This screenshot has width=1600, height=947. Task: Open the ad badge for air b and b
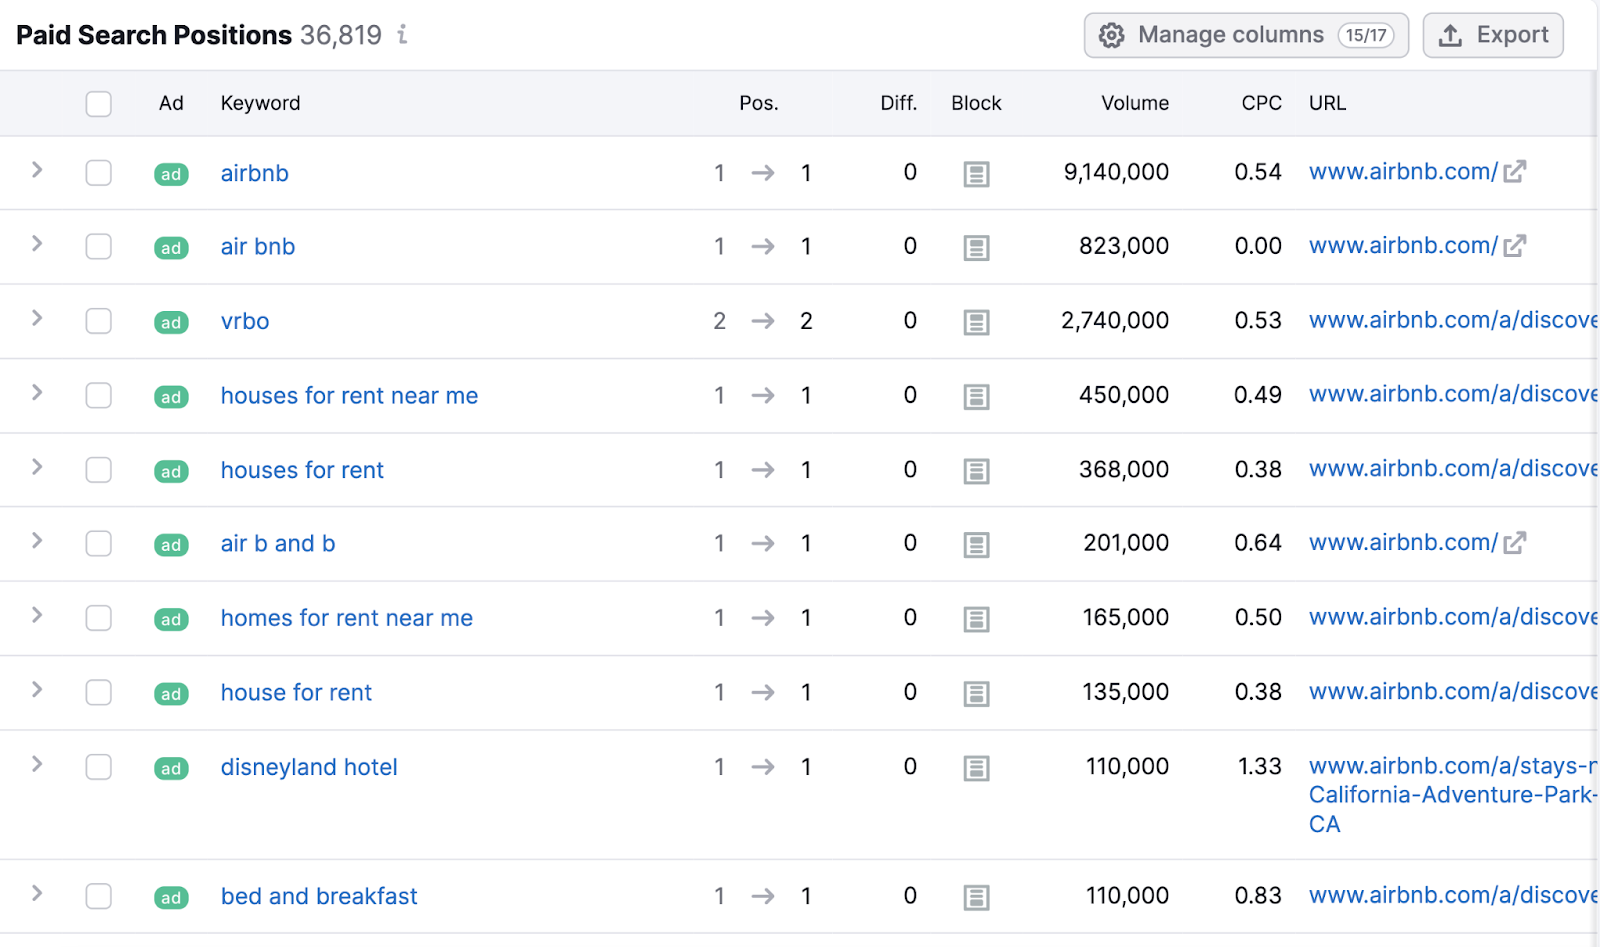pos(171,545)
